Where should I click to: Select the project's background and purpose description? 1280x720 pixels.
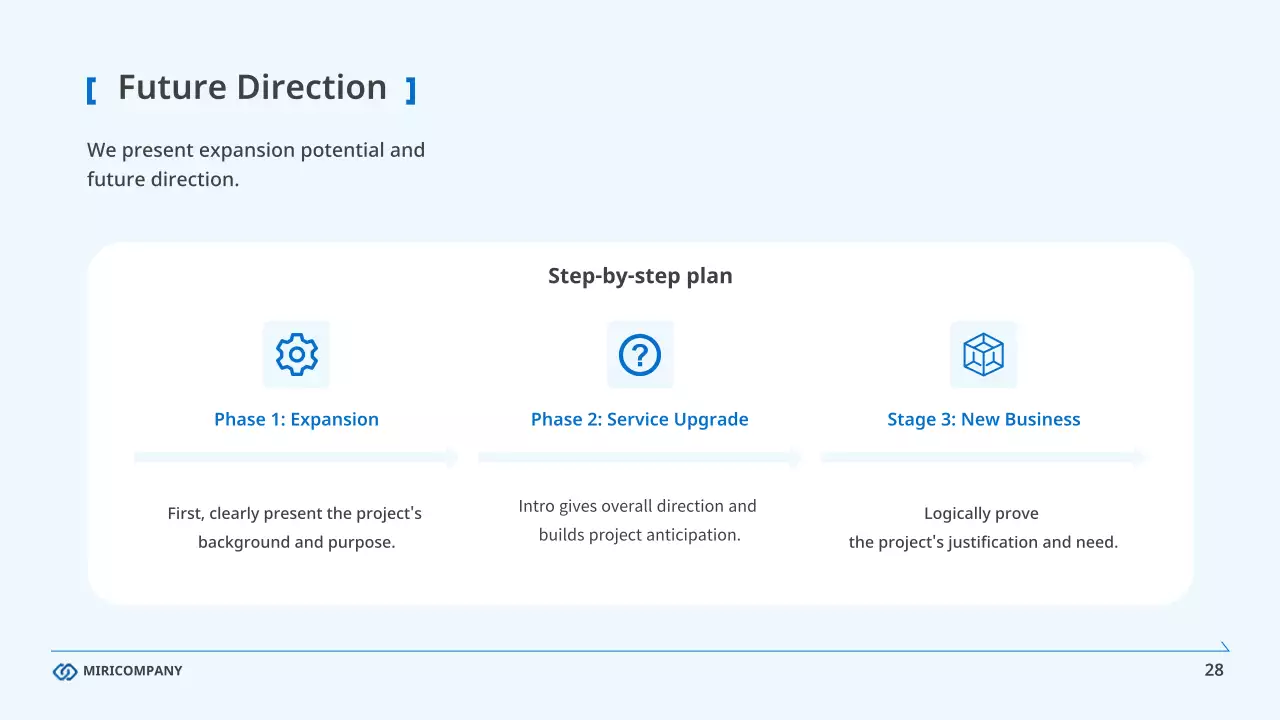click(296, 528)
